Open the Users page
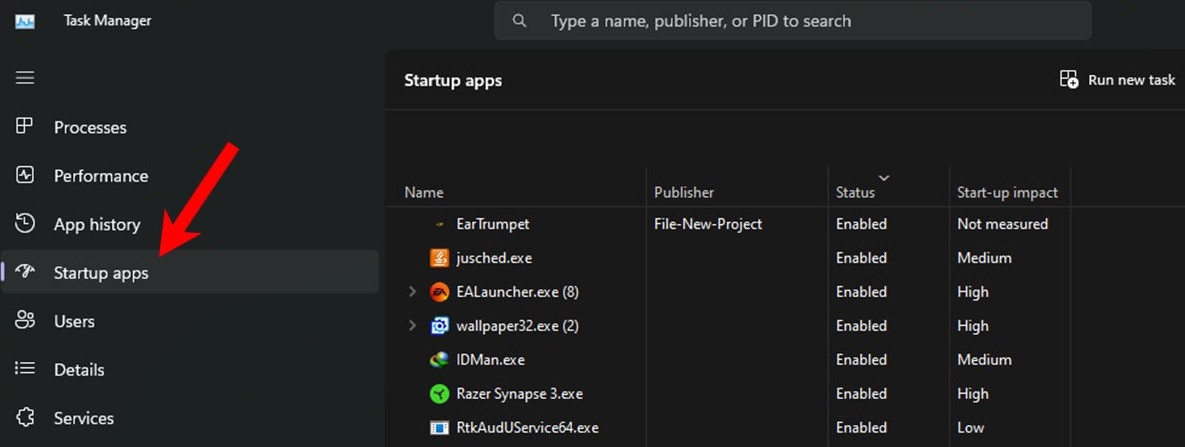Image resolution: width=1185 pixels, height=447 pixels. tap(190, 321)
